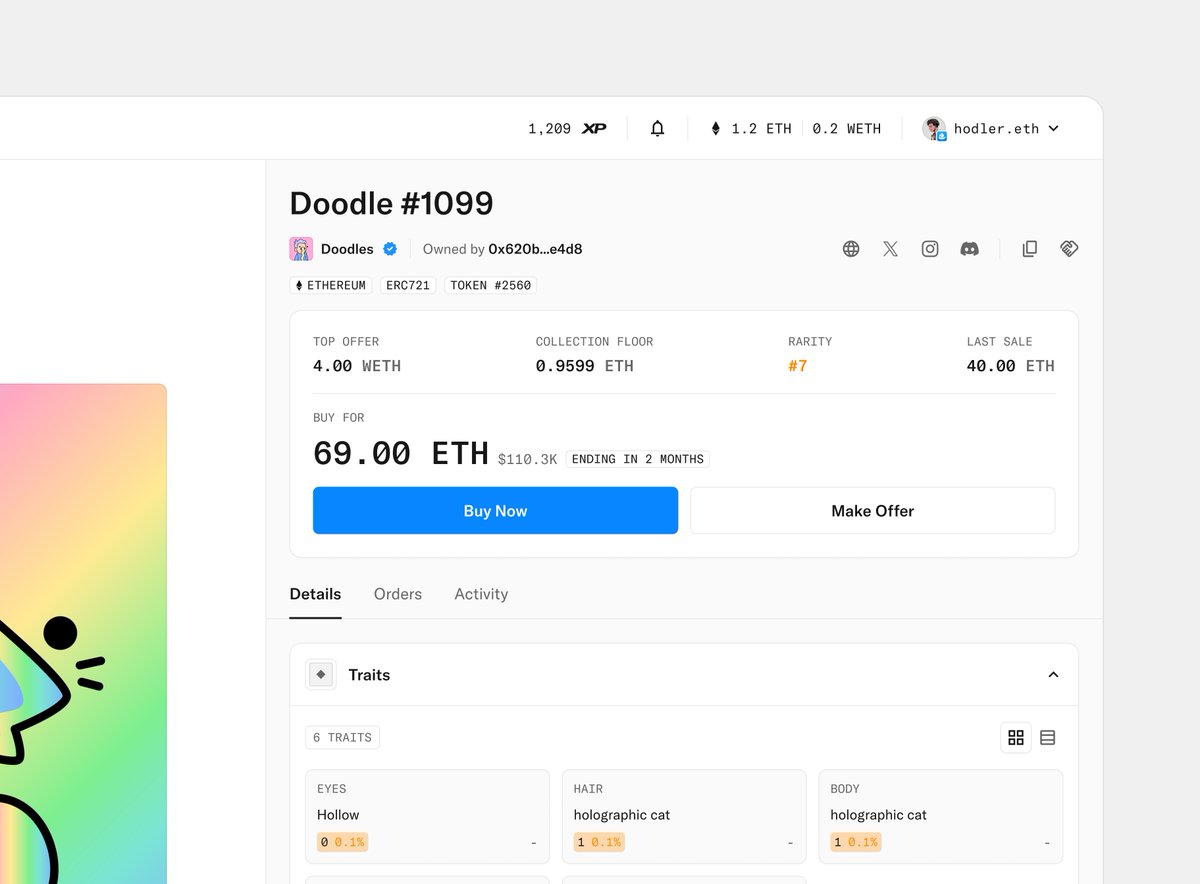Select the BODY holographic cat trait card
The width and height of the screenshot is (1200, 884).
(940, 816)
